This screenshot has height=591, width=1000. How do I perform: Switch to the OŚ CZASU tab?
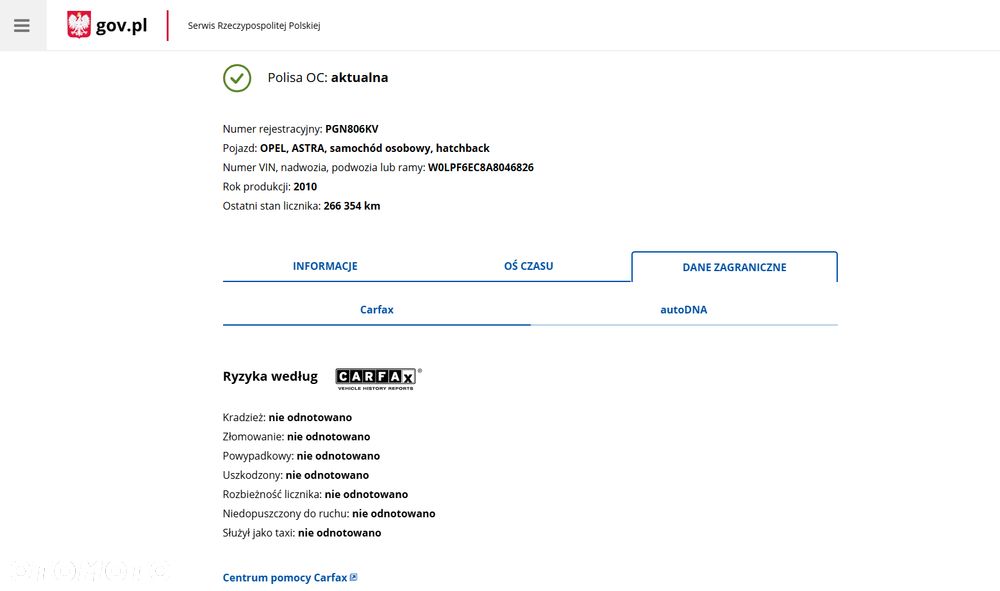click(x=529, y=266)
